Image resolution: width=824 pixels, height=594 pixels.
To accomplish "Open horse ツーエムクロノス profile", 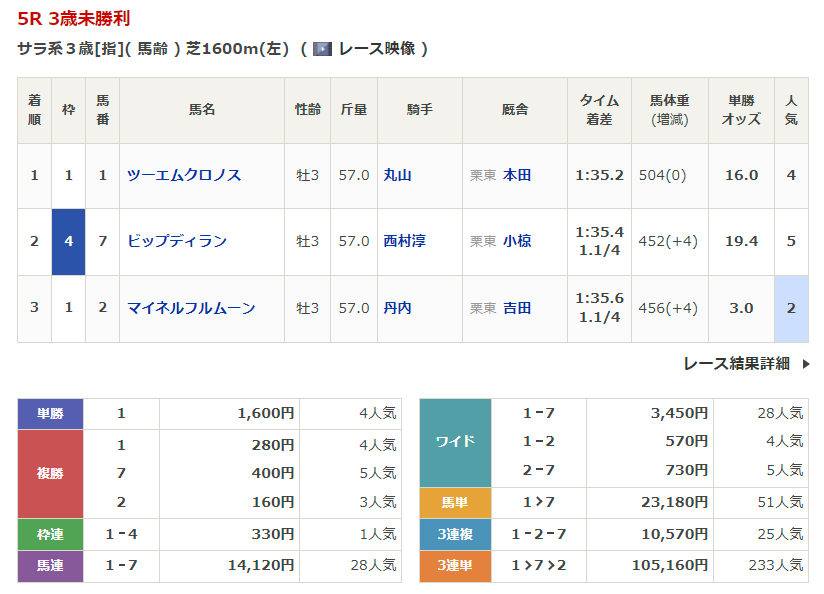I will coord(184,175).
